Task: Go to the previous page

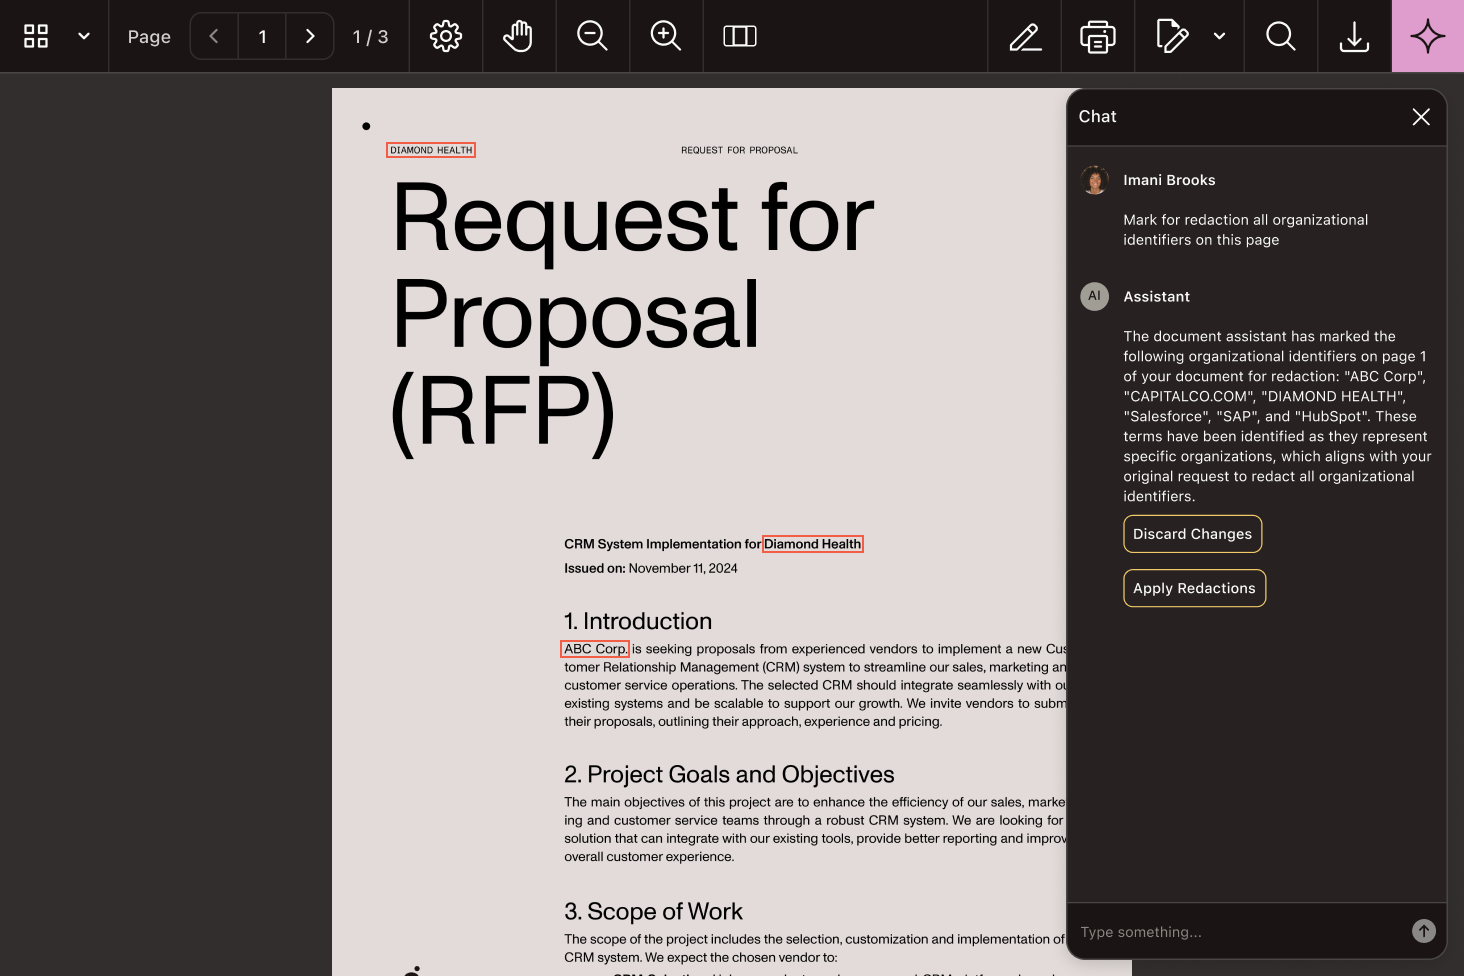Action: (214, 36)
